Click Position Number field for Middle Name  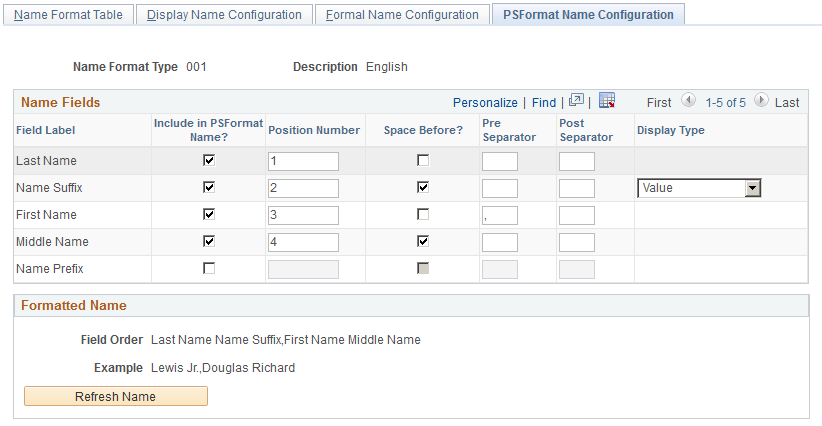(x=304, y=242)
